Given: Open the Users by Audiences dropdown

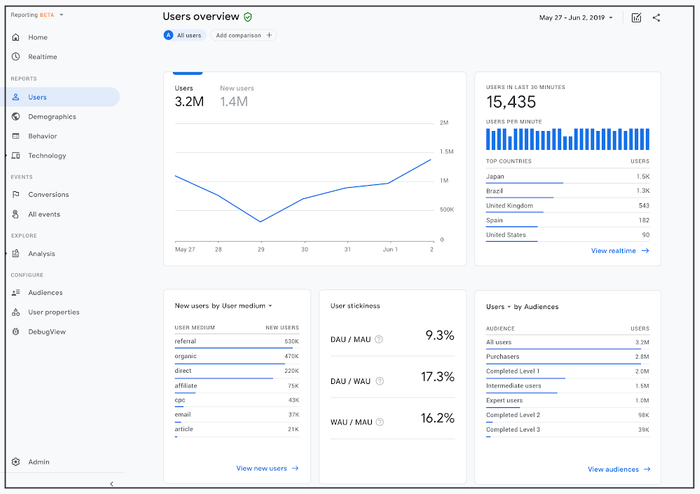Looking at the screenshot, I should [x=522, y=307].
